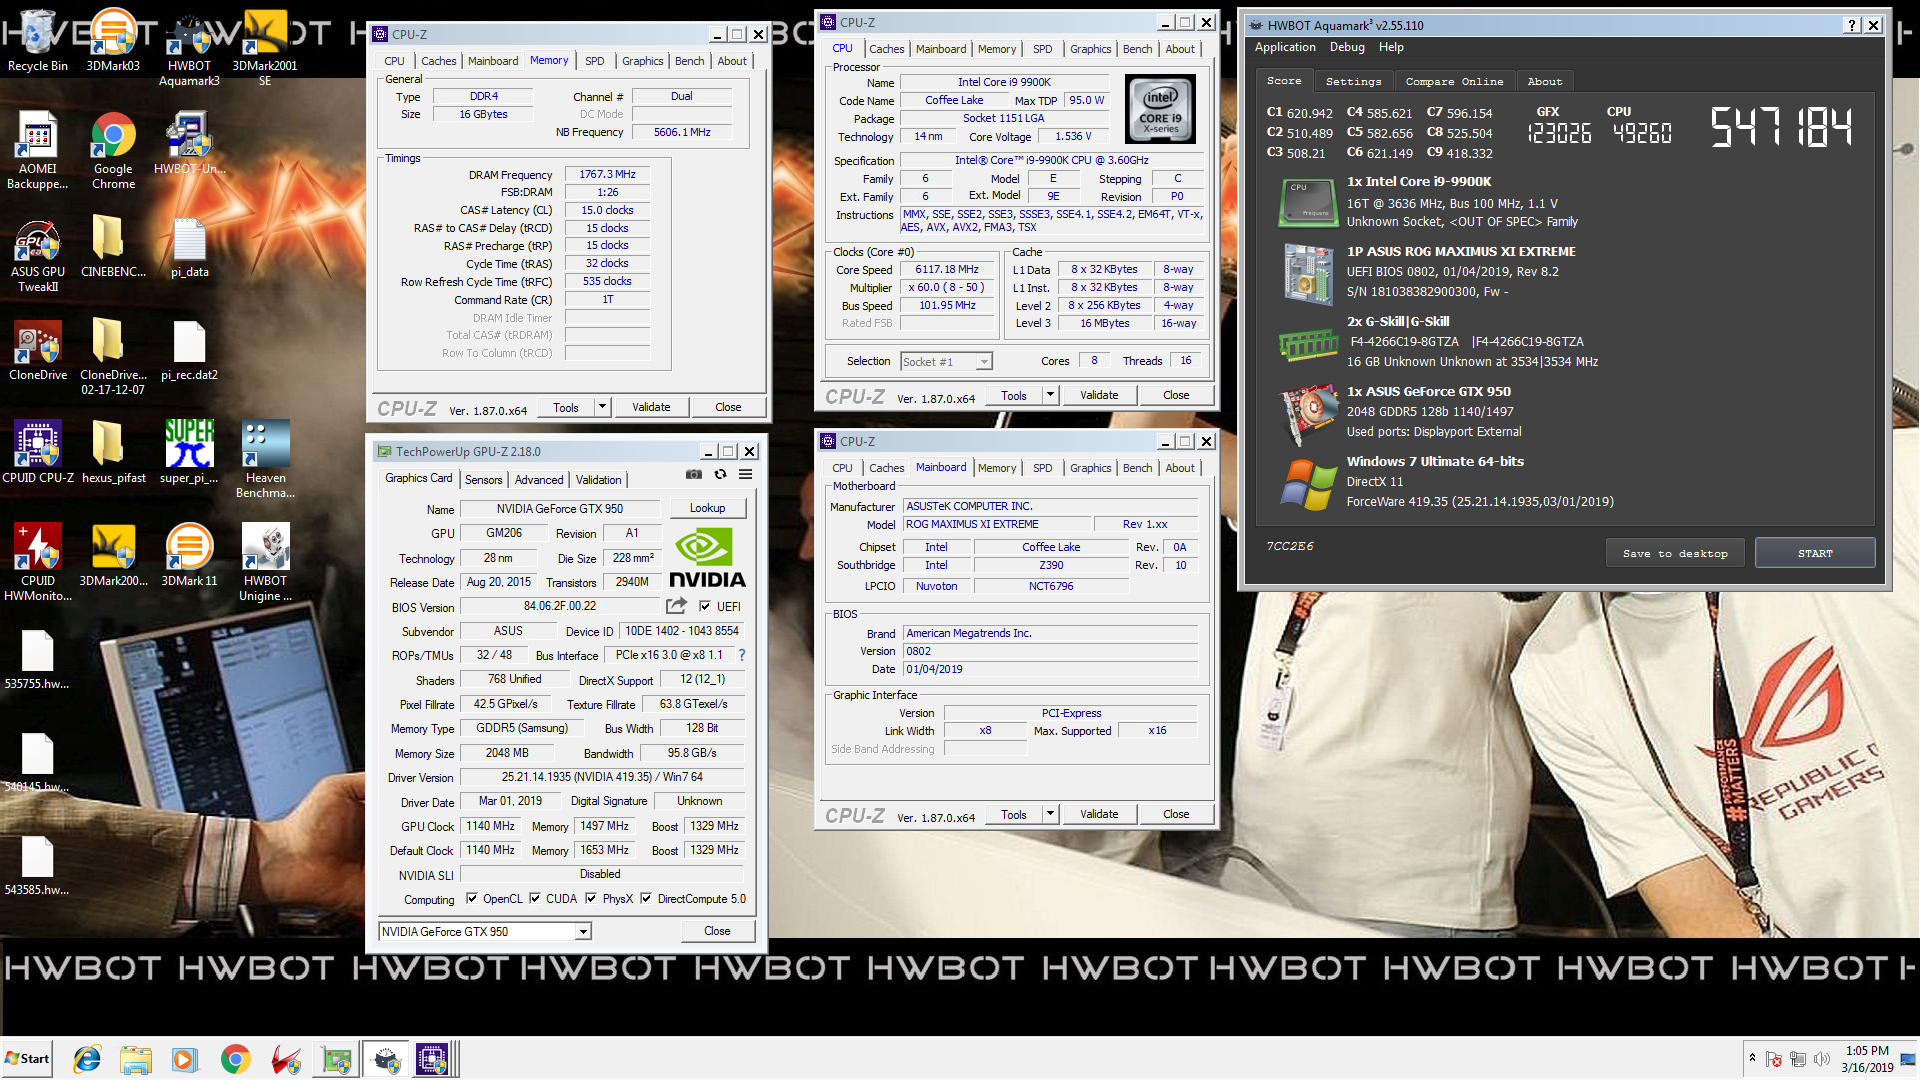Launch the CPUID HWMonitor desktop shortcut
The width and height of the screenshot is (1920, 1080).
37,563
